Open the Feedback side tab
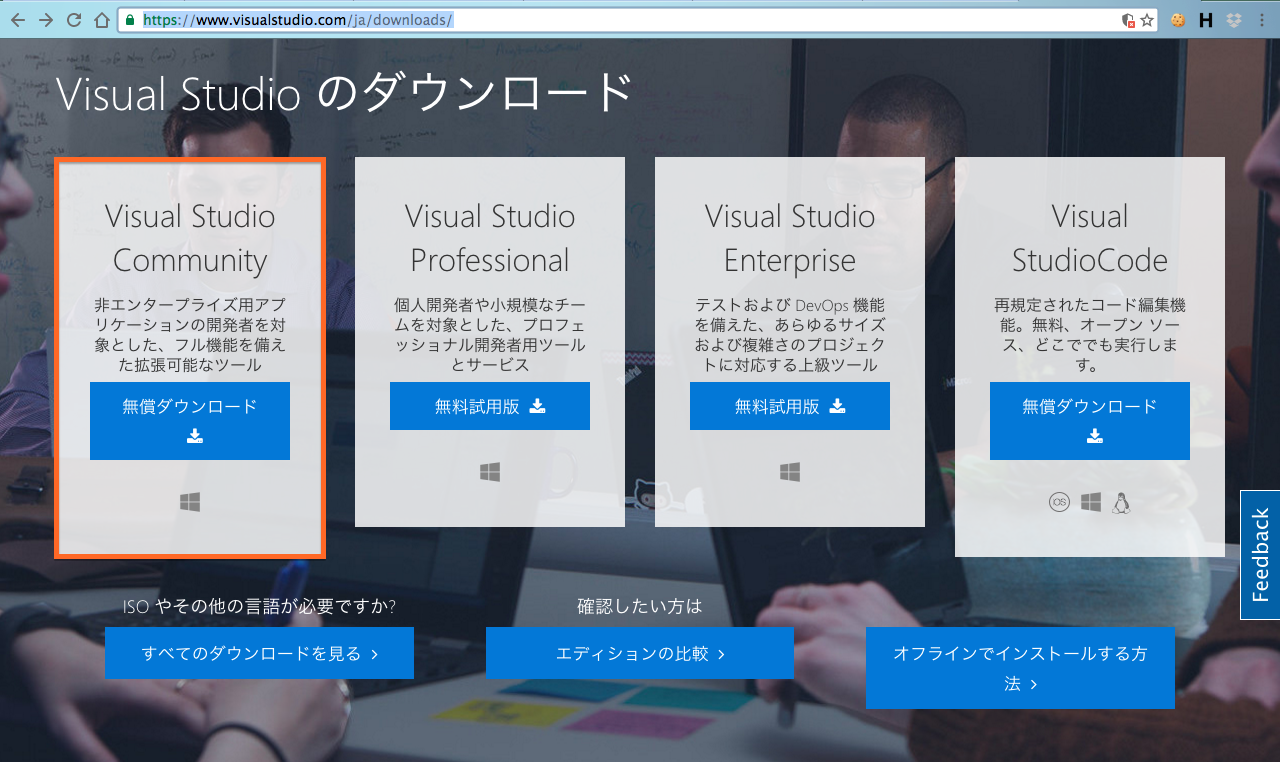This screenshot has height=762, width=1280. (x=1260, y=555)
